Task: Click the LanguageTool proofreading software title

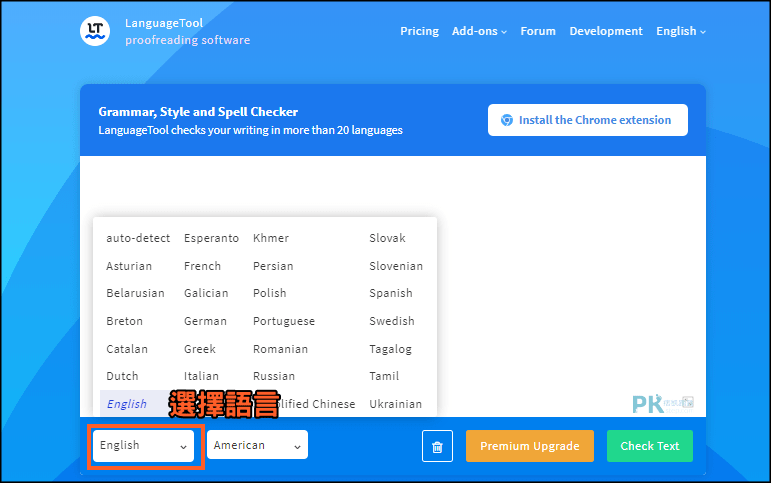Action: [187, 31]
